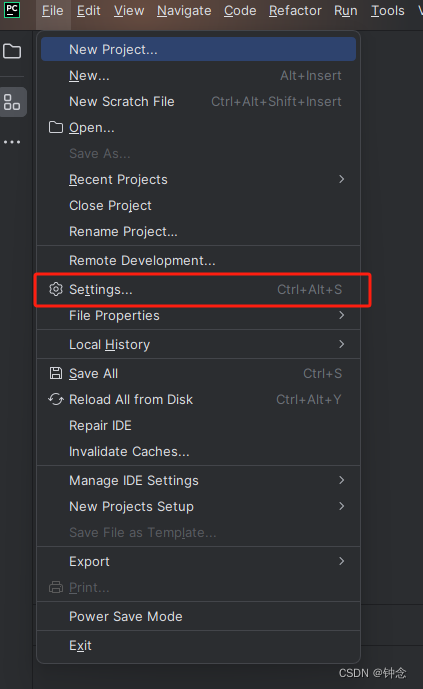Screen dimensions: 423x689
Task: Click the PyCharm logo icon
Action: 12,10
